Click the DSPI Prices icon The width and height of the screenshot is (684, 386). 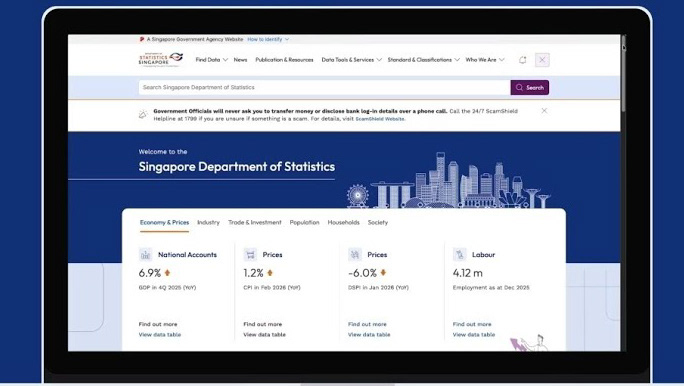[x=355, y=254]
